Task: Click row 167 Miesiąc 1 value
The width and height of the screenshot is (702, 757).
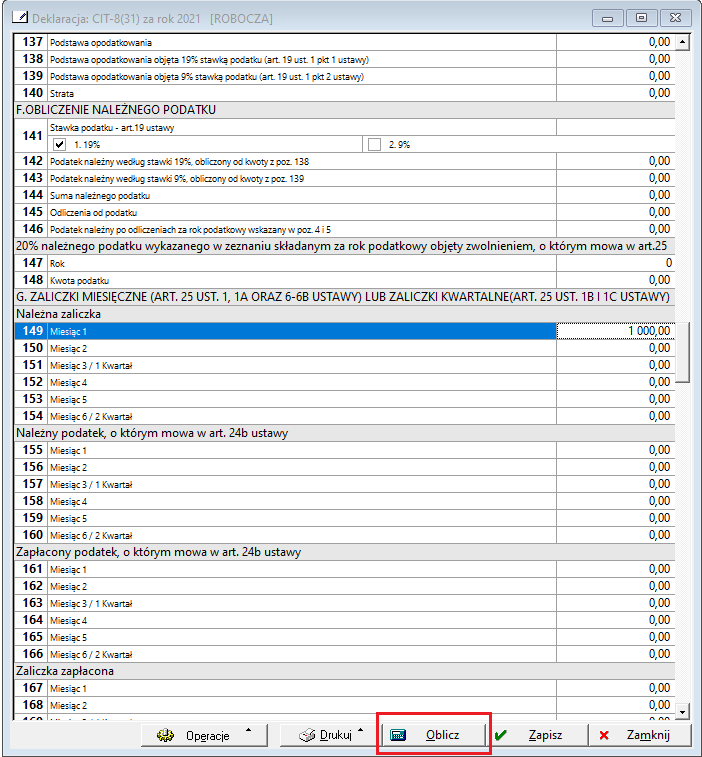Action: coord(616,688)
